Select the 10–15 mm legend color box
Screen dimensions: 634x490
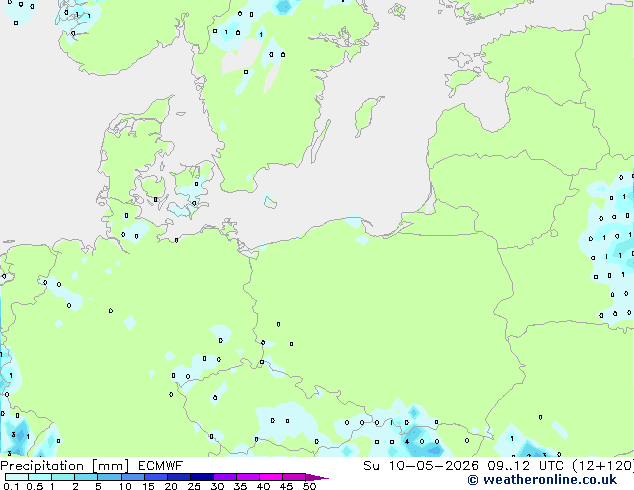coord(132,477)
